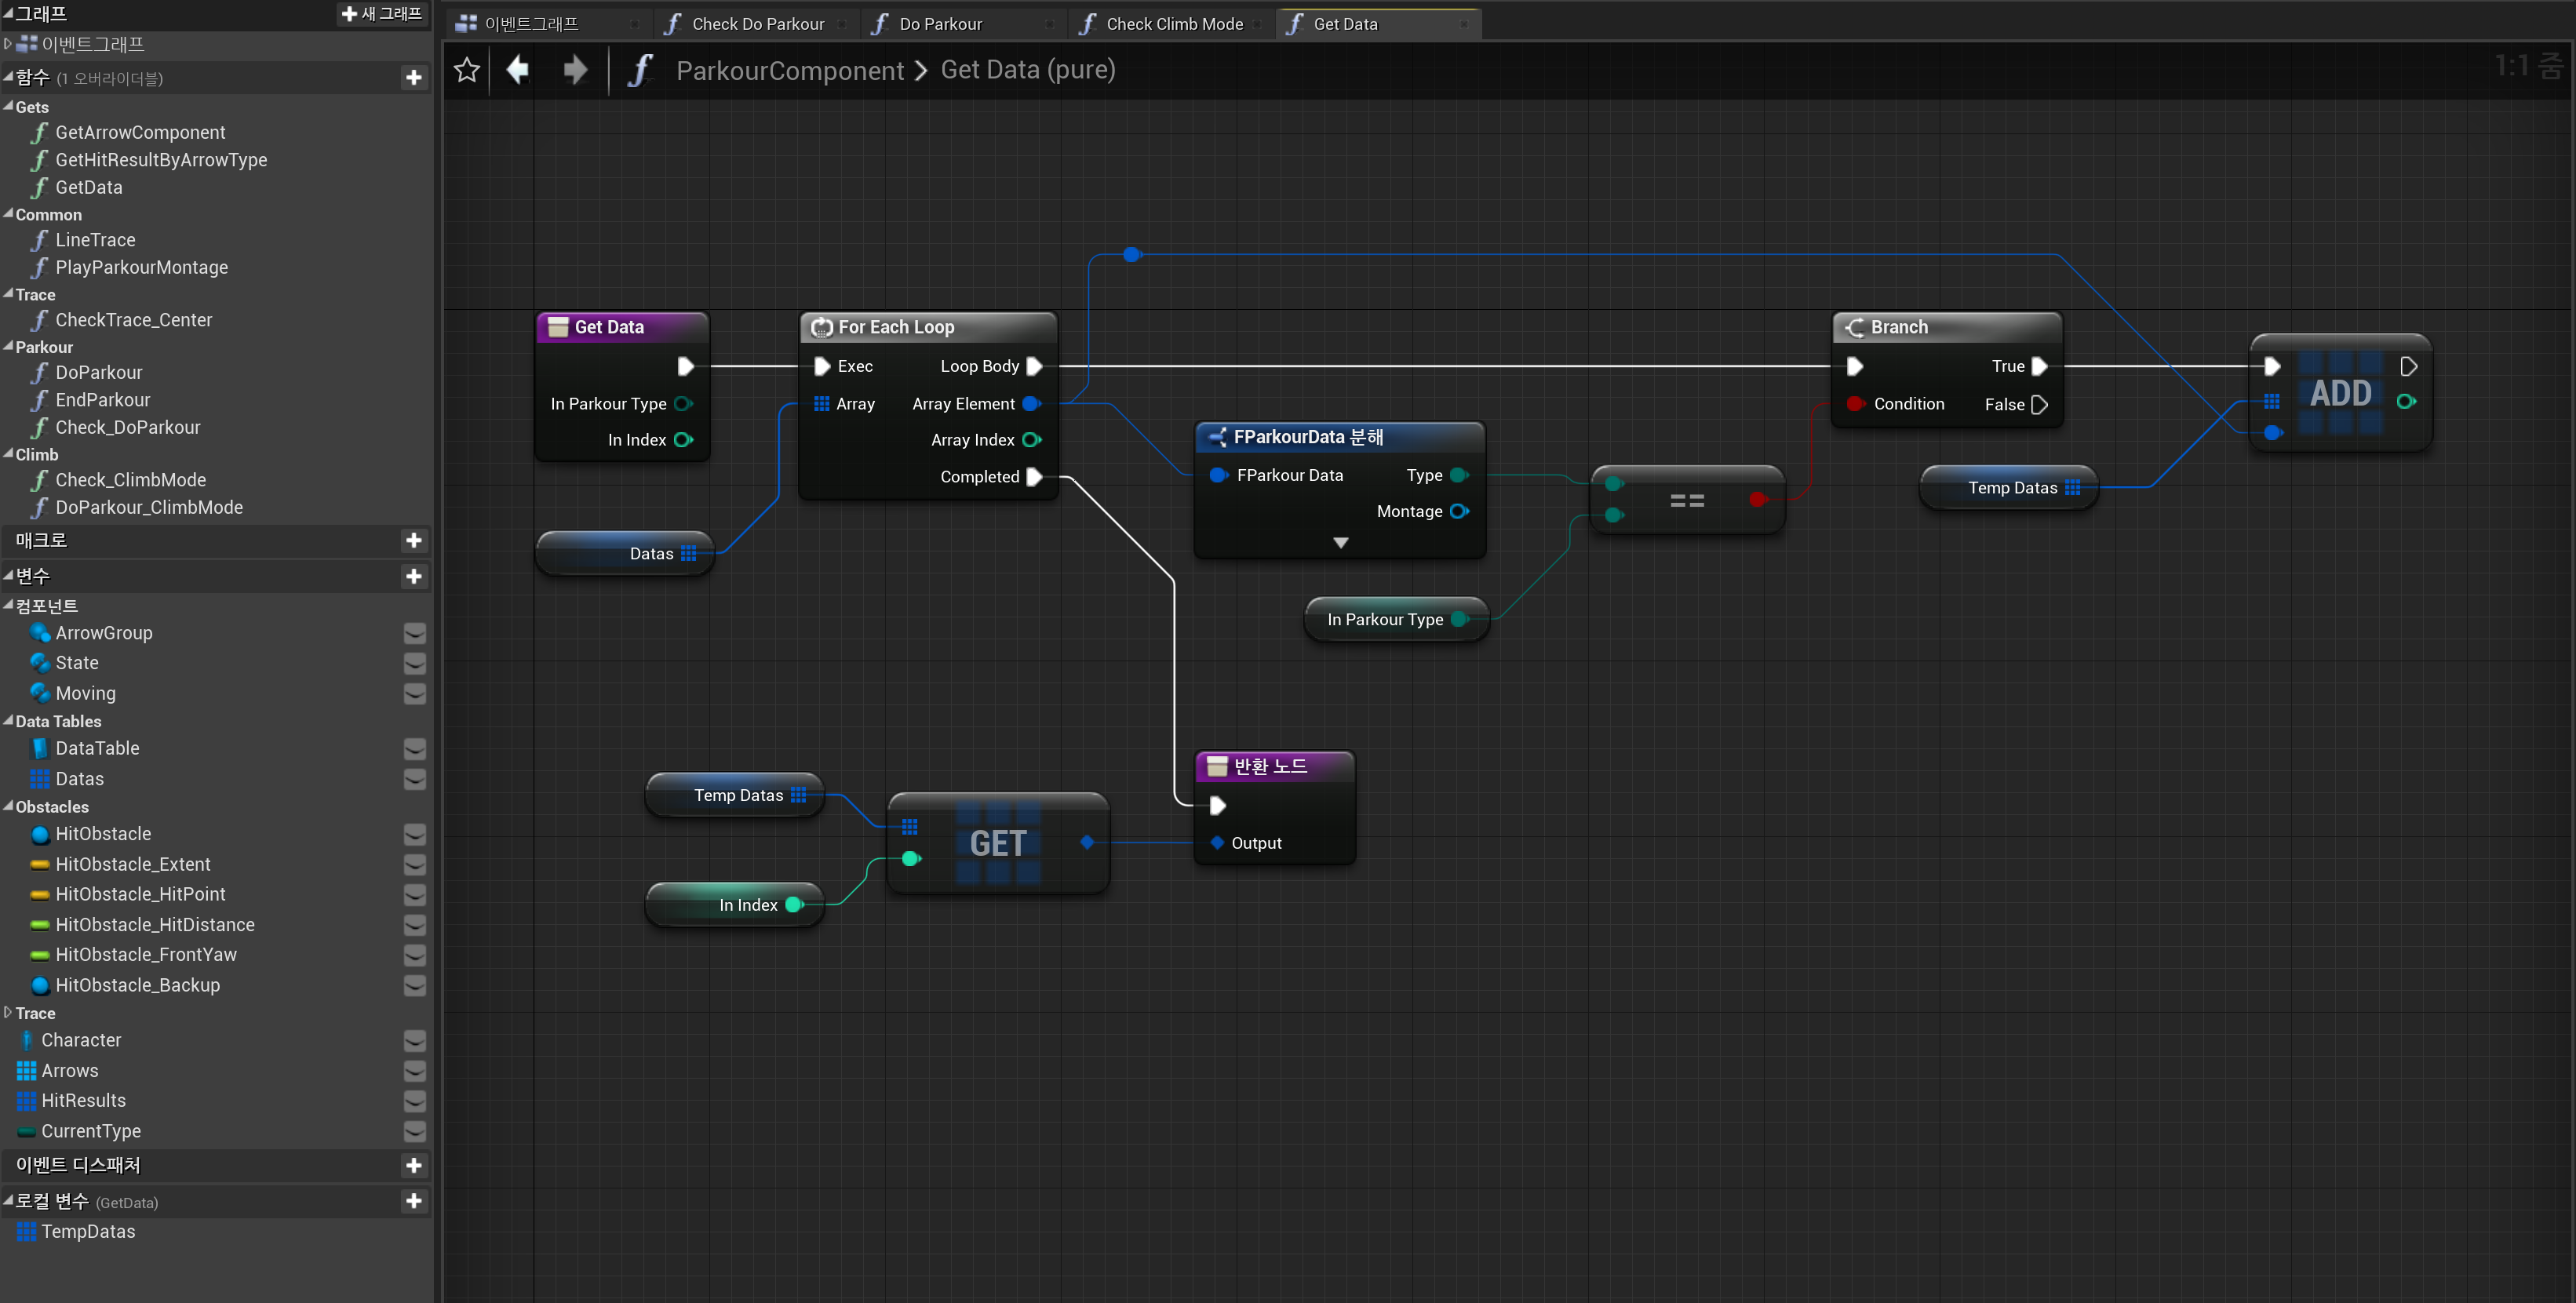Add a new macro with plus button
2576x1303 pixels.
pyautogui.click(x=414, y=540)
